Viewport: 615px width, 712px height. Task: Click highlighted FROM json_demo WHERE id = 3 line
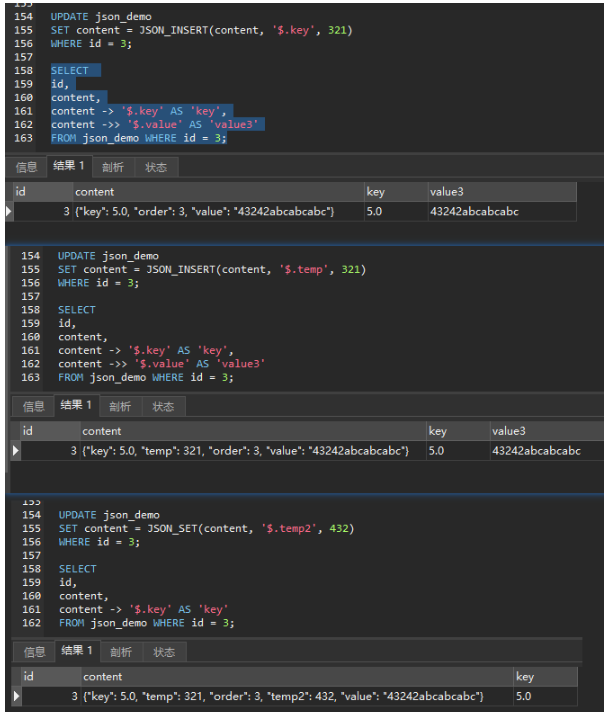pyautogui.click(x=139, y=138)
